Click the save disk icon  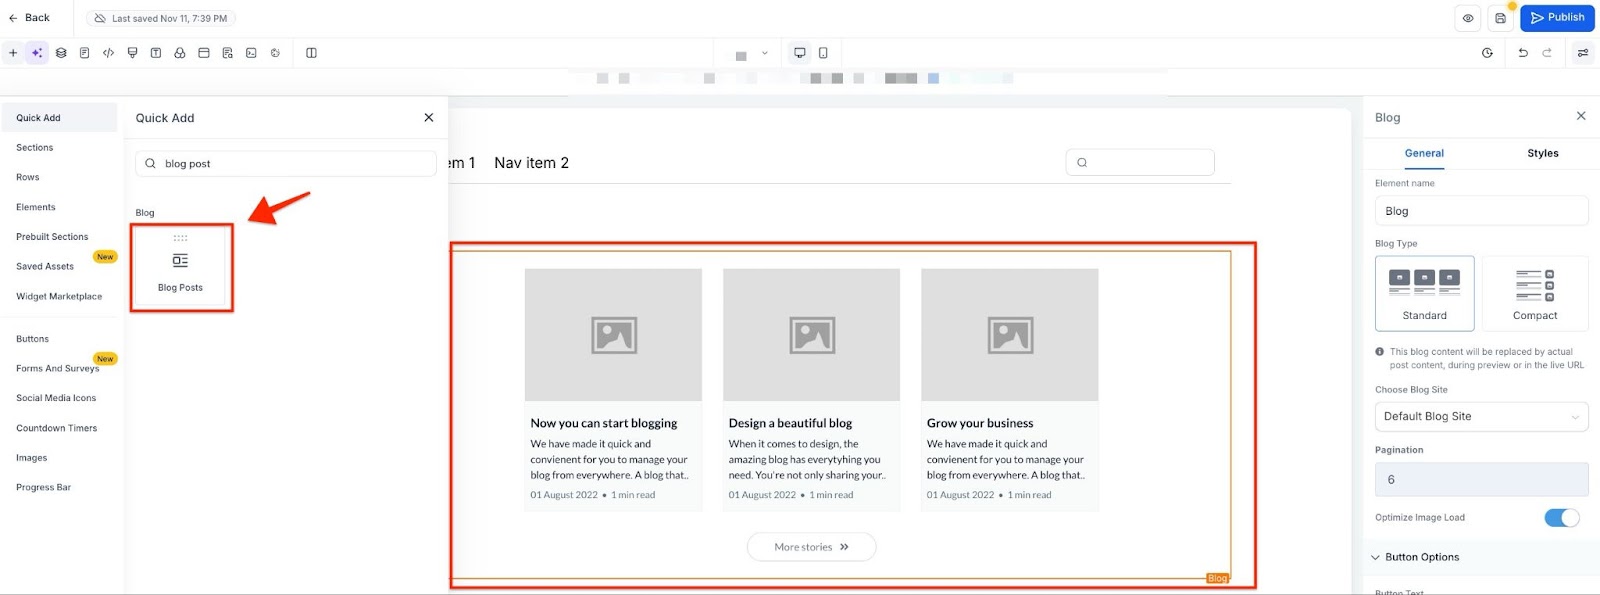click(1500, 18)
